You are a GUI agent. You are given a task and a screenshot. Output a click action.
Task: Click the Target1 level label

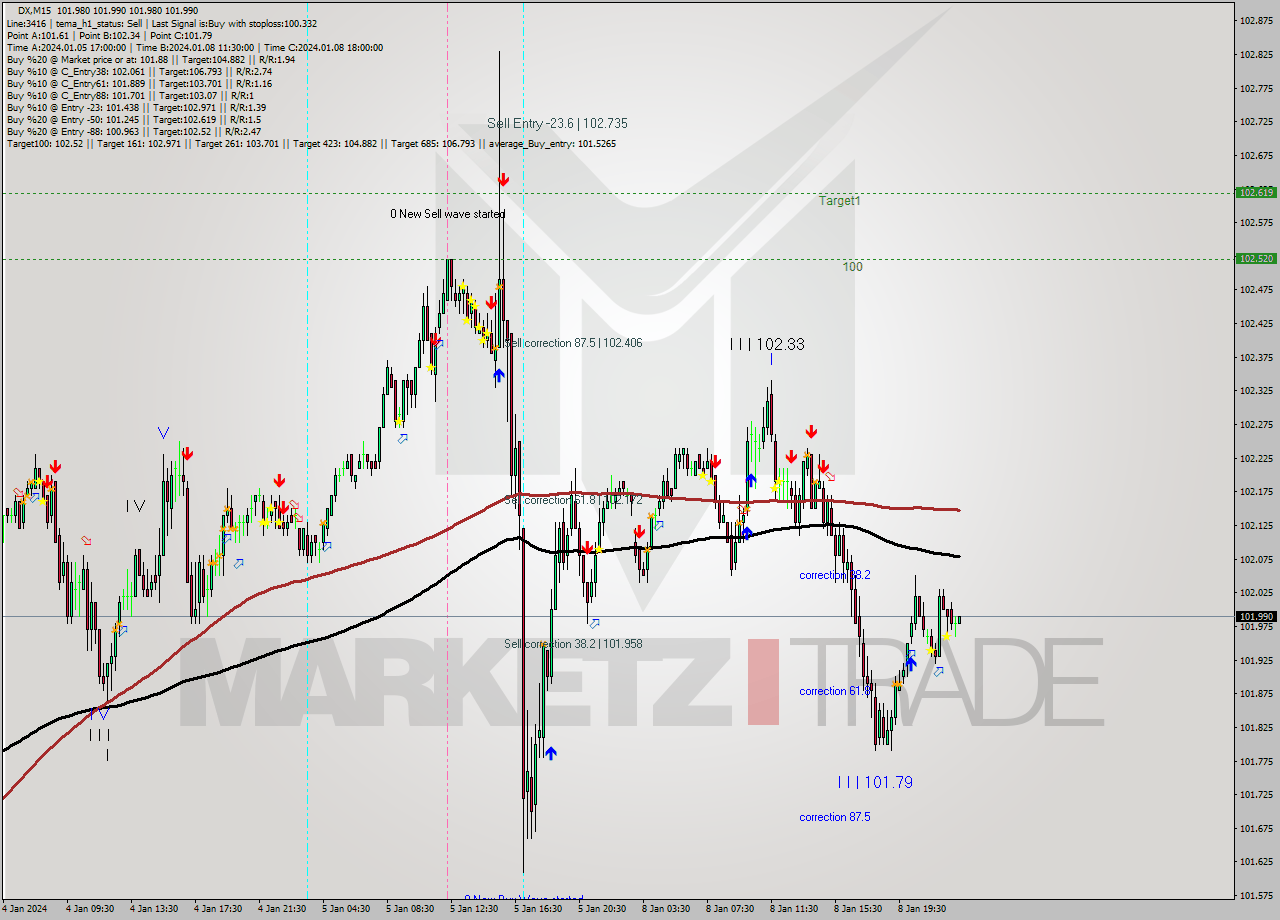click(839, 201)
